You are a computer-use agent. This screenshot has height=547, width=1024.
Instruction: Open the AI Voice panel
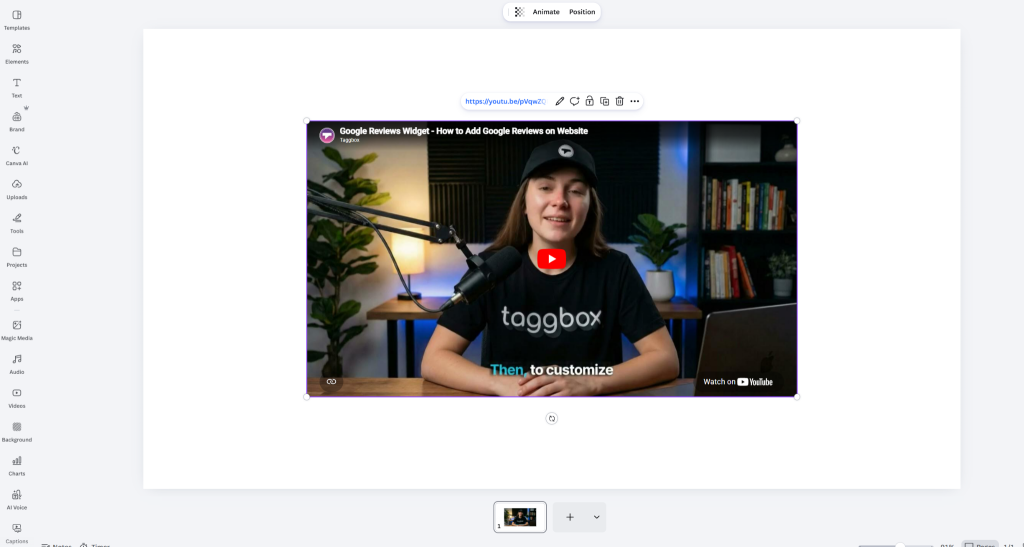coord(17,500)
